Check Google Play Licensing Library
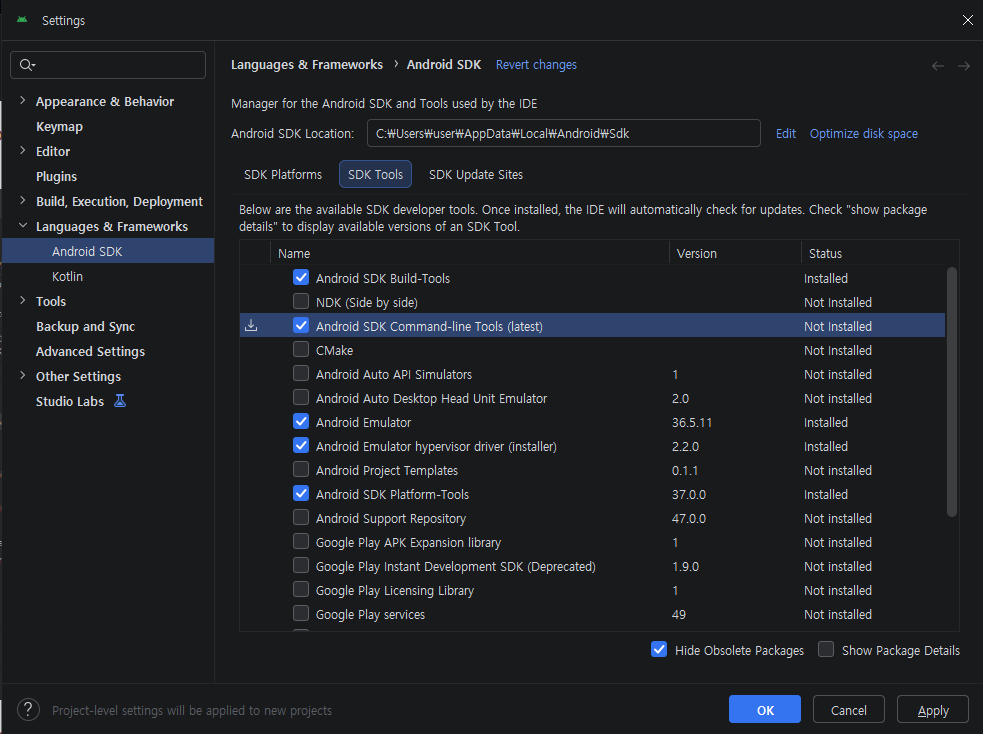 301,590
